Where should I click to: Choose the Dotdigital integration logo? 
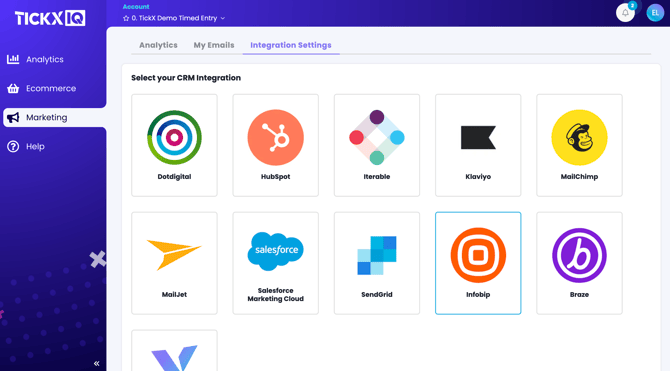(174, 138)
